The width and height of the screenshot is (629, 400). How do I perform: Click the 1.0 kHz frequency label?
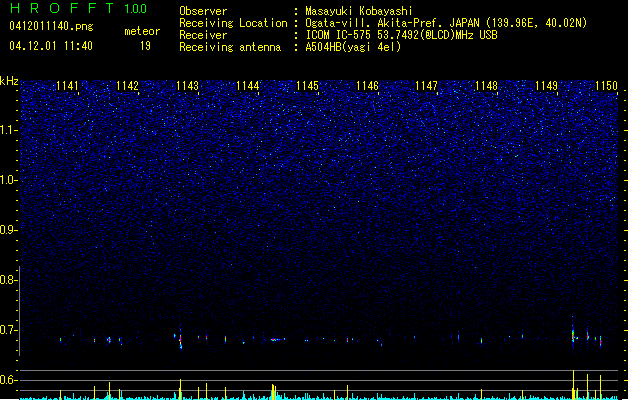9,180
